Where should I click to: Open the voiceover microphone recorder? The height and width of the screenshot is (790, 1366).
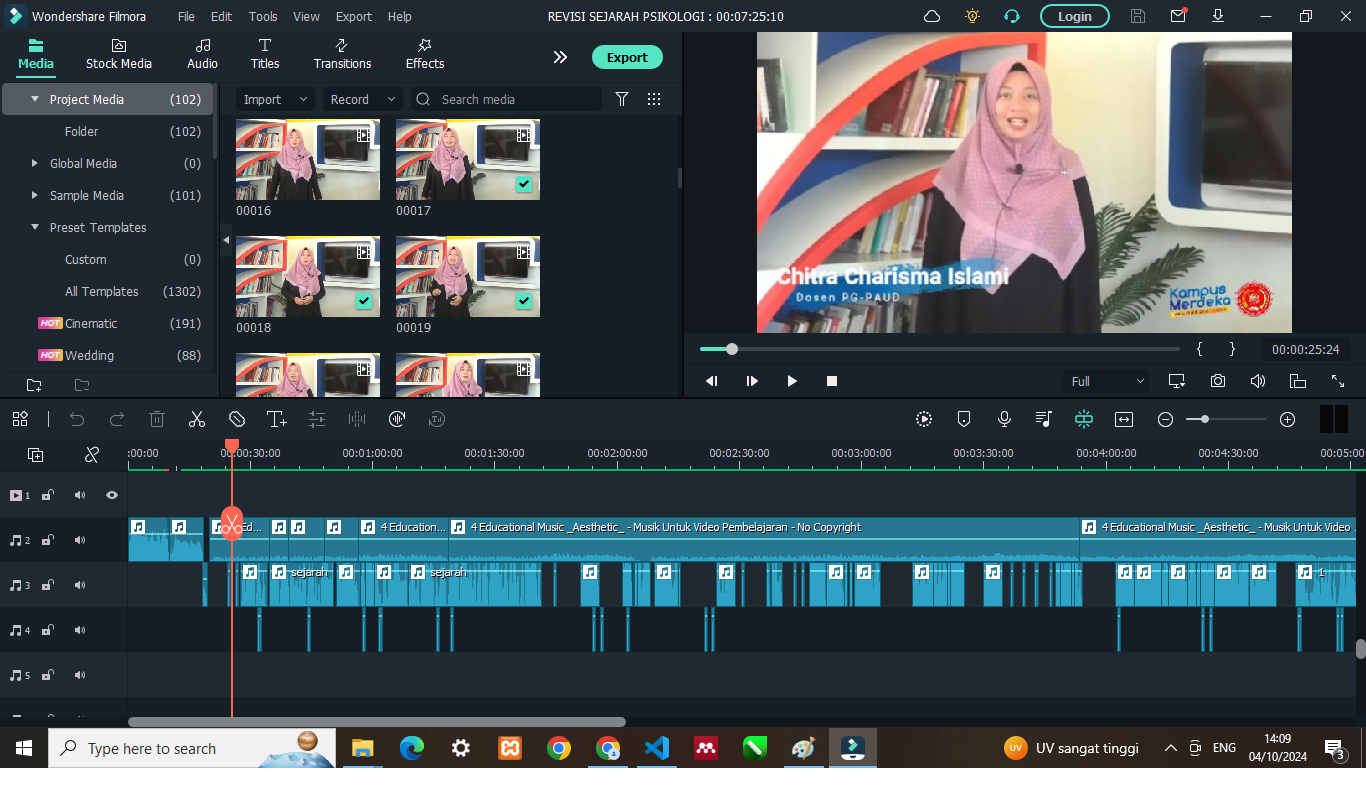pyautogui.click(x=1004, y=420)
